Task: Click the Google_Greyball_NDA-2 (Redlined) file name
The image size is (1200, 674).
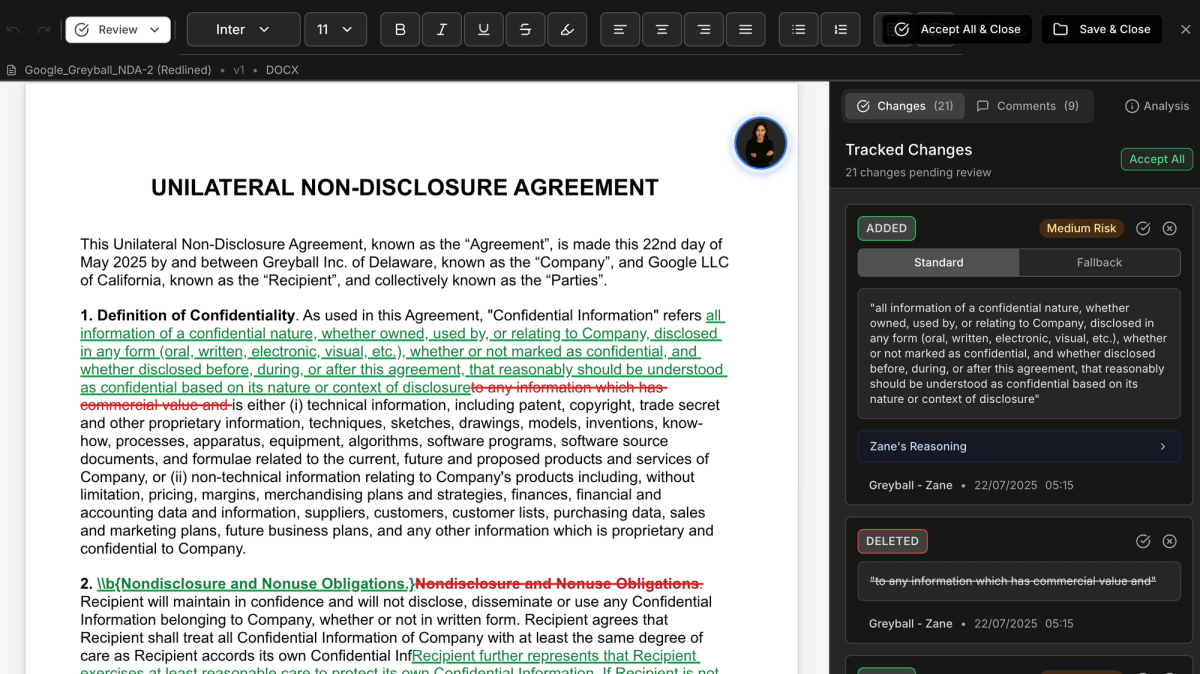Action: 118,70
